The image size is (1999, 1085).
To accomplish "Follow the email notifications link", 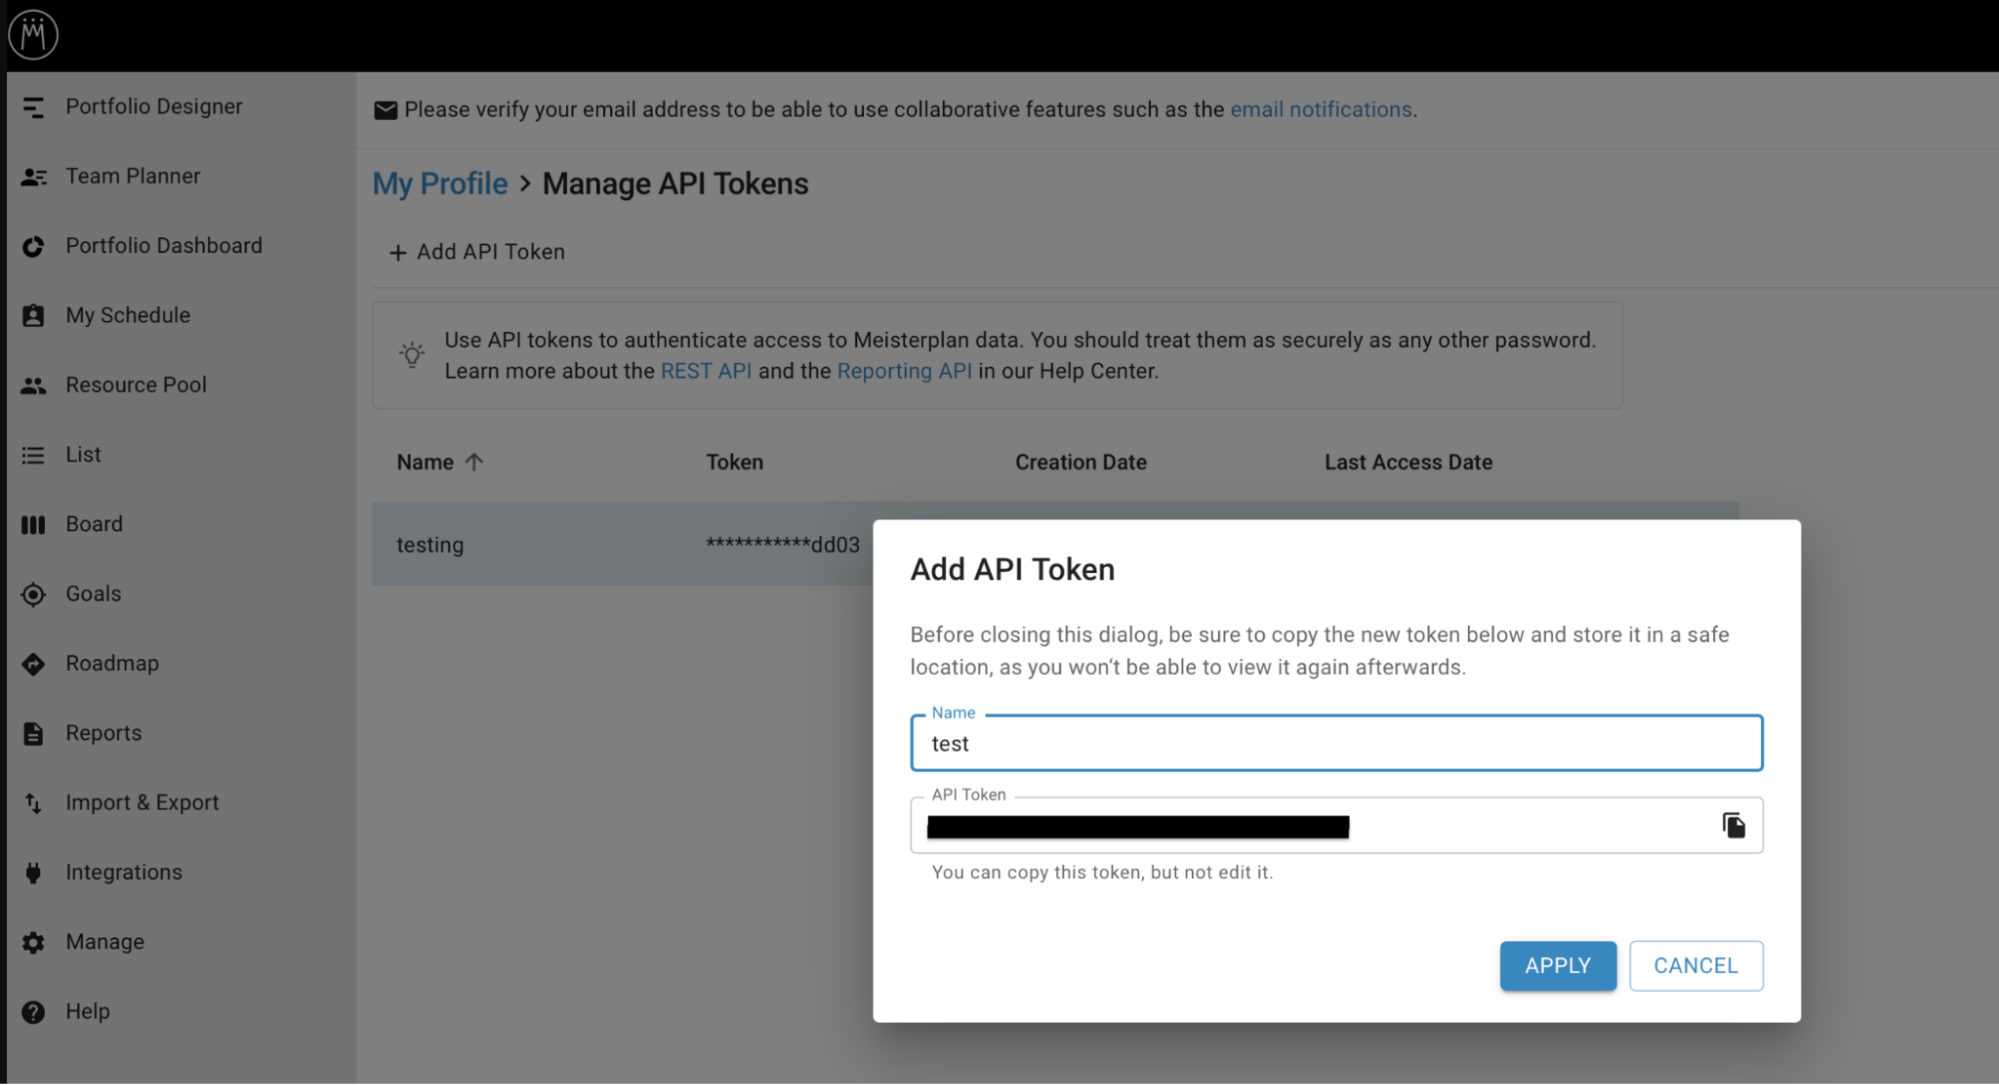I will tap(1320, 109).
